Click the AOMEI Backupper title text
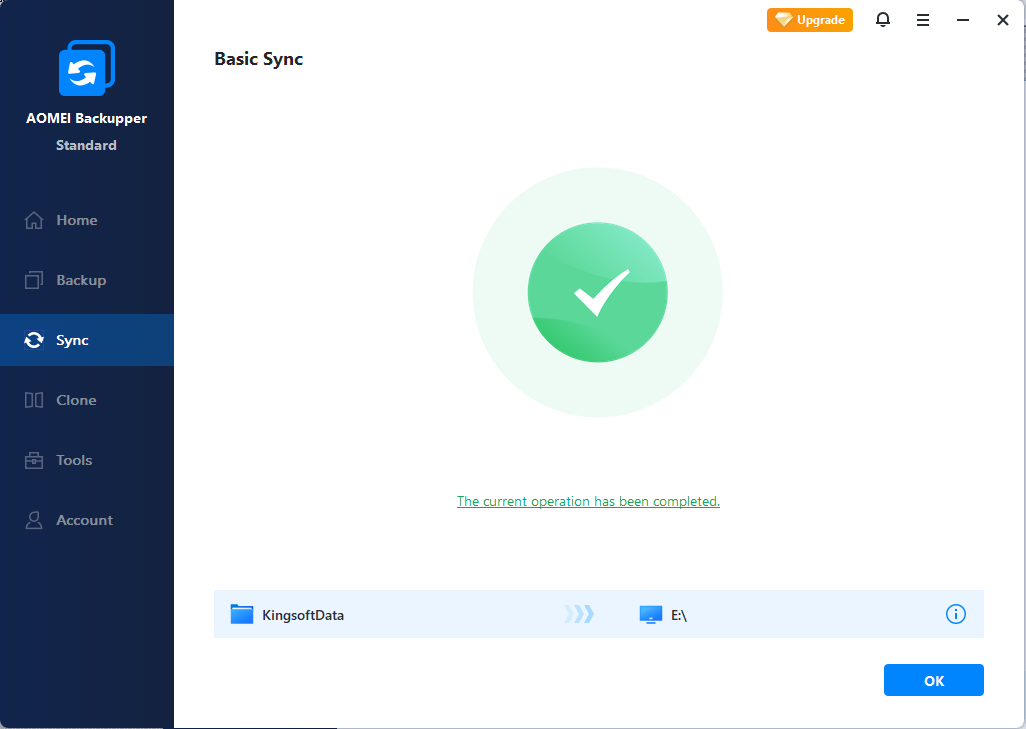This screenshot has height=729, width=1026. pos(86,118)
